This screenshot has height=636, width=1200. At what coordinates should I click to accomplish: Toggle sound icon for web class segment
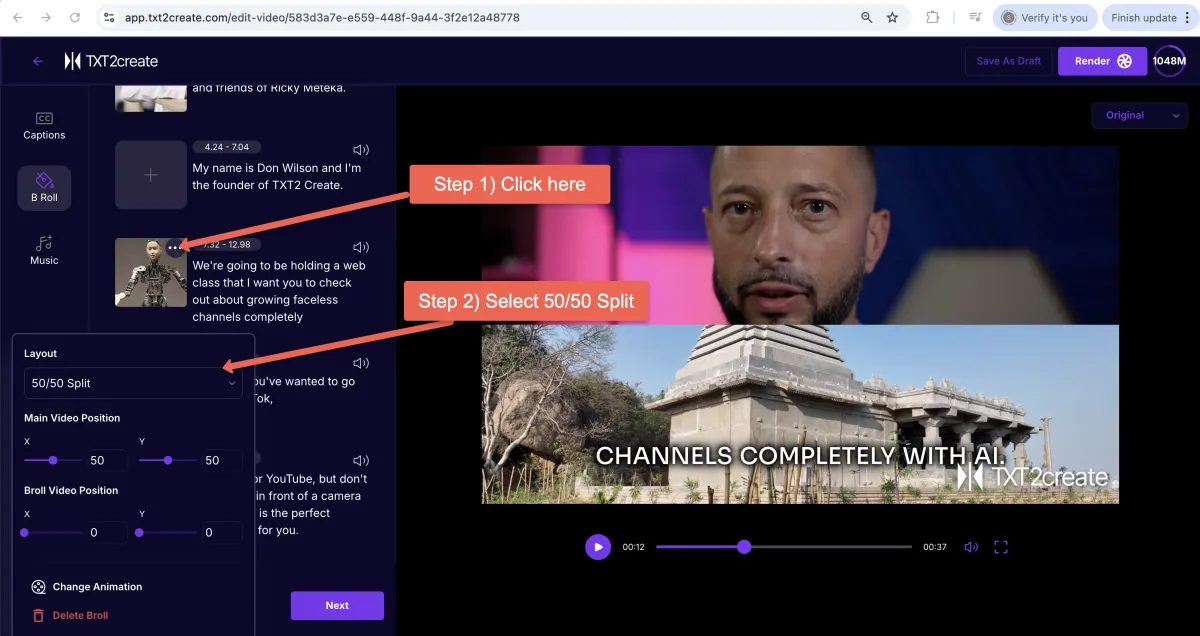361,247
